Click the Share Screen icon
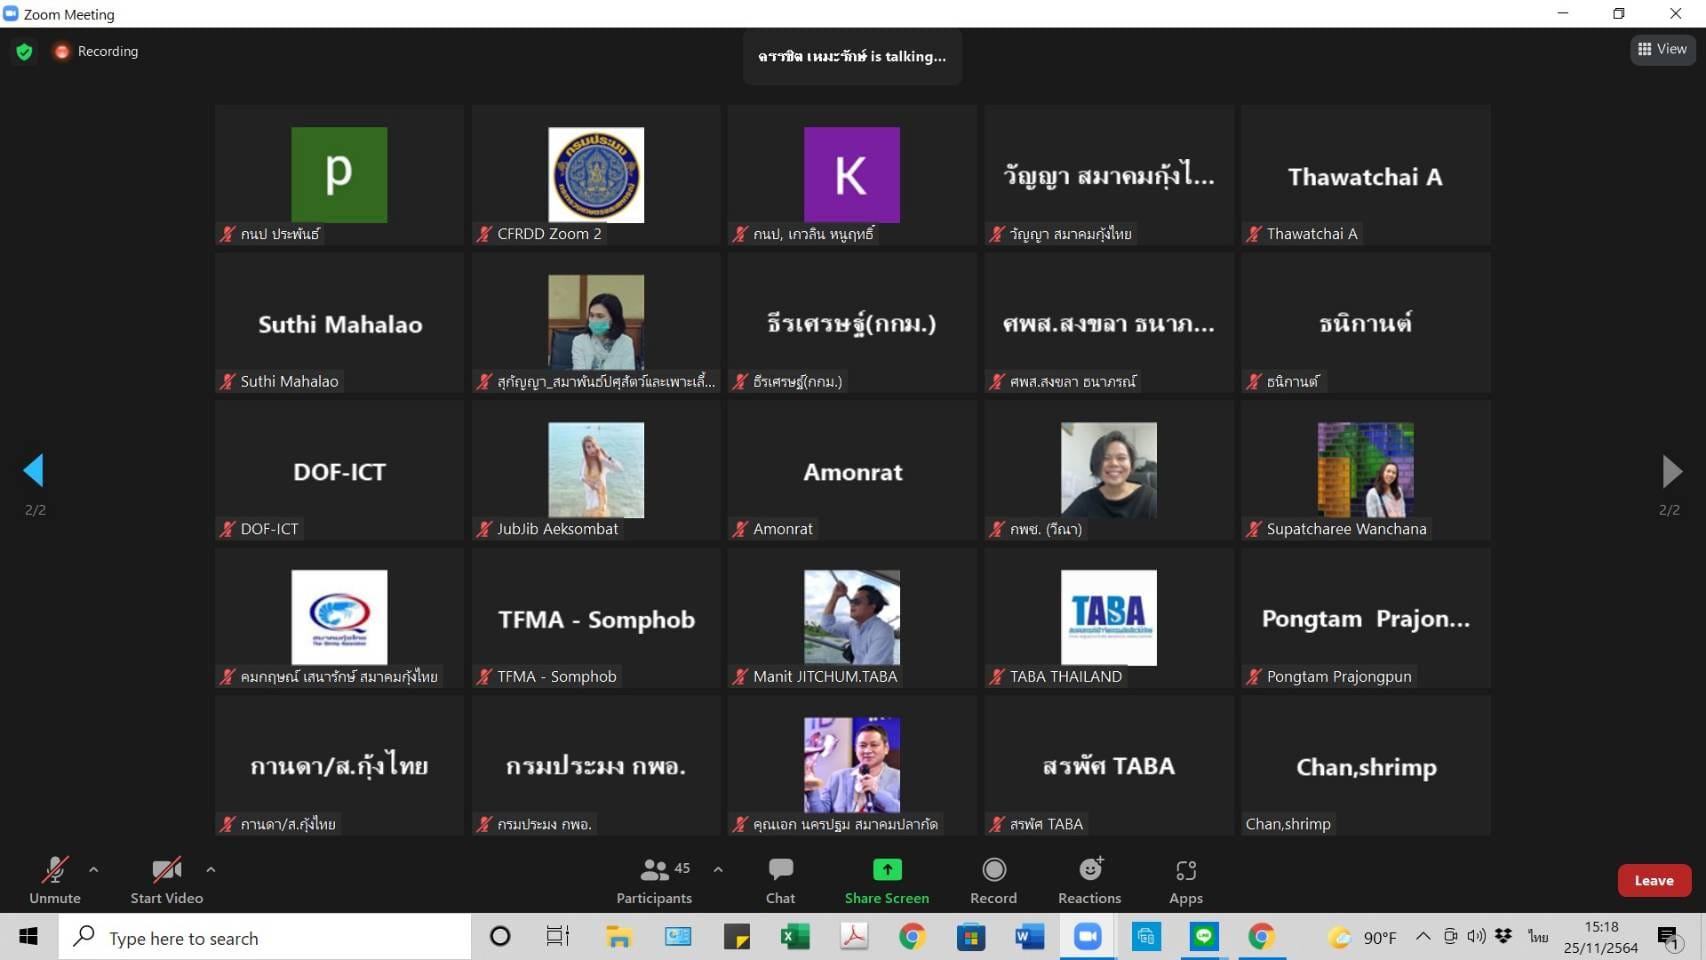Image resolution: width=1706 pixels, height=960 pixels. (886, 870)
